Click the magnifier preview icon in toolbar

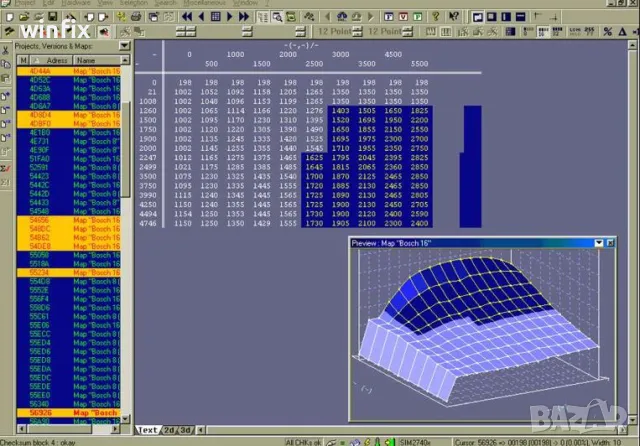click(278, 17)
